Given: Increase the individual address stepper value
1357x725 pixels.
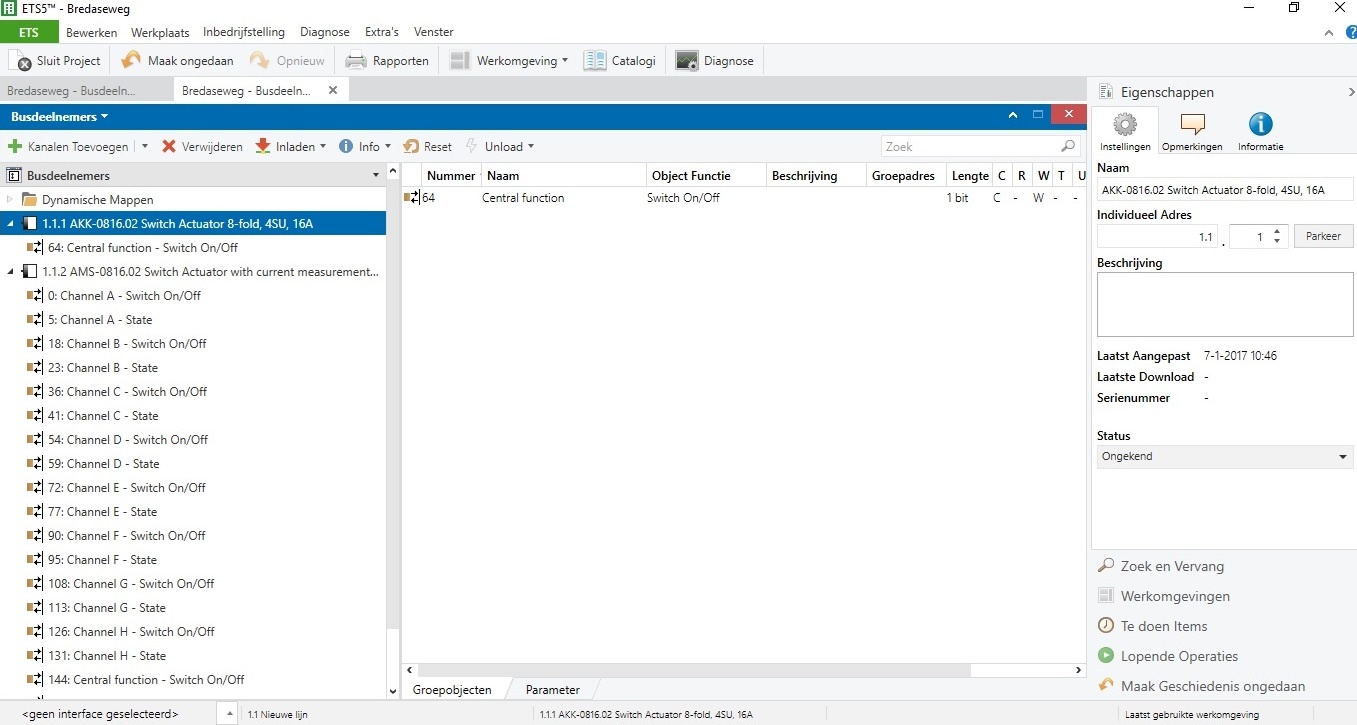Looking at the screenshot, I should click(1276, 232).
